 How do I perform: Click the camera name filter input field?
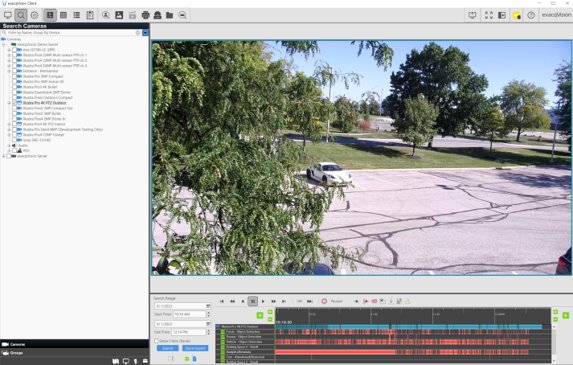[x=71, y=33]
